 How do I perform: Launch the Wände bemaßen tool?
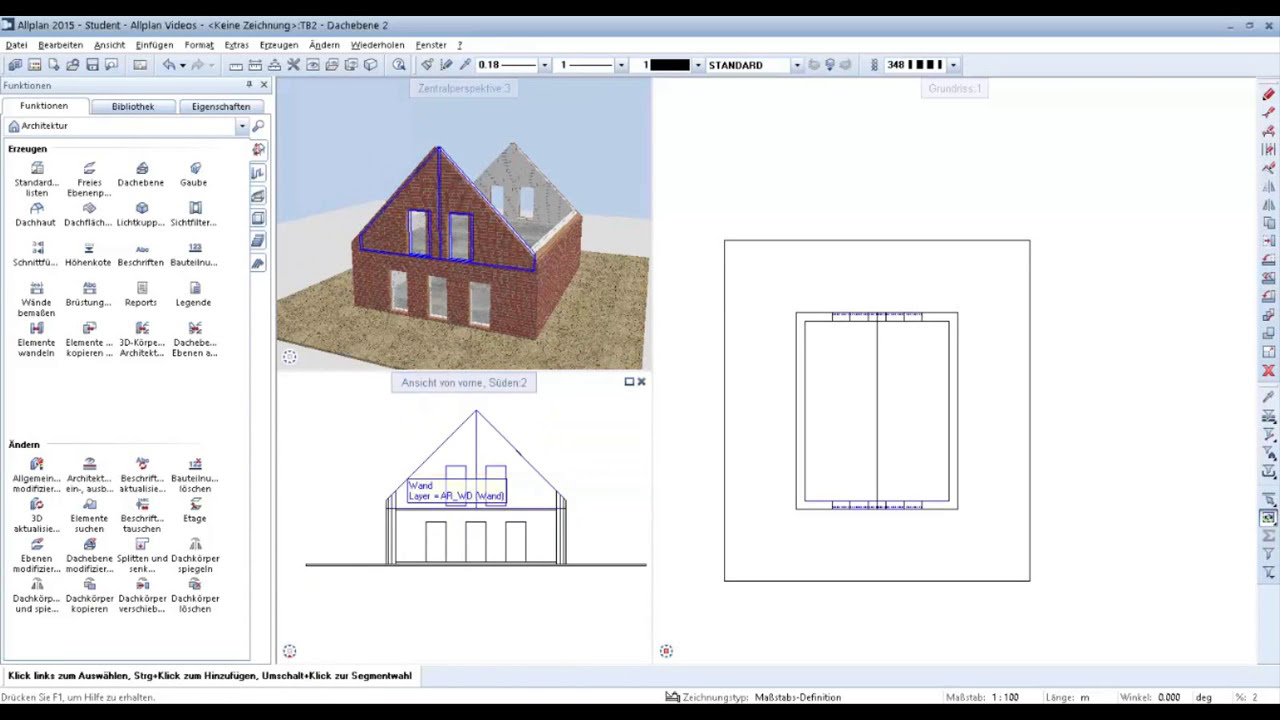point(36,300)
